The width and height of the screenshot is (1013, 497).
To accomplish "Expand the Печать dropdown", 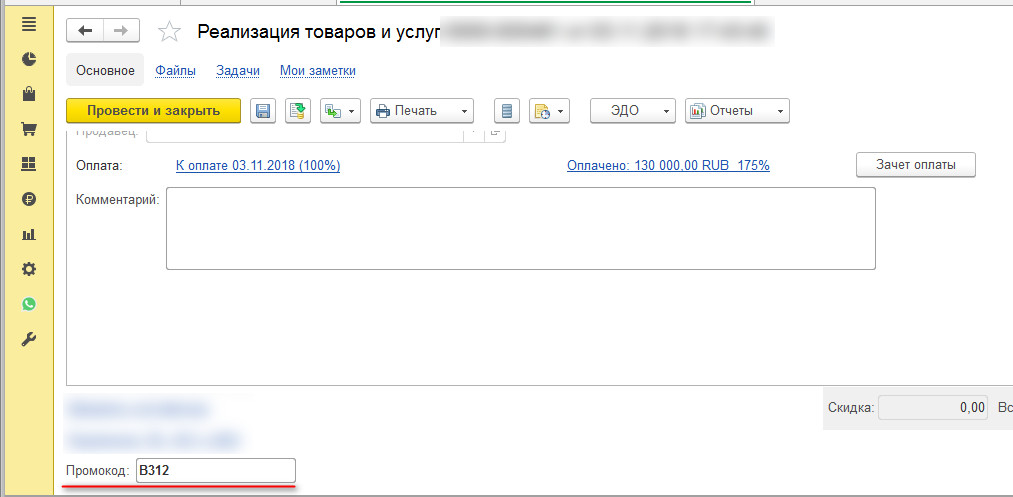I will [x=421, y=111].
